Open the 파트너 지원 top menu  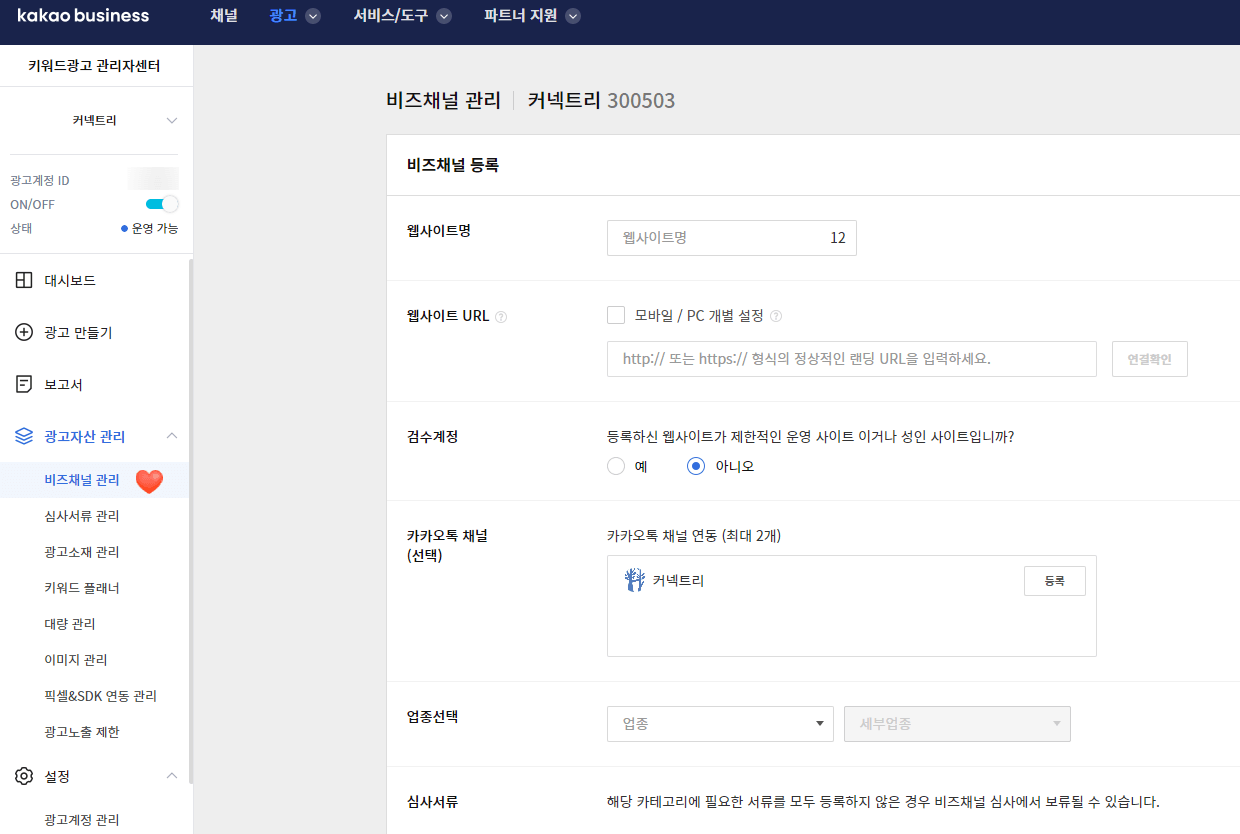[x=520, y=16]
